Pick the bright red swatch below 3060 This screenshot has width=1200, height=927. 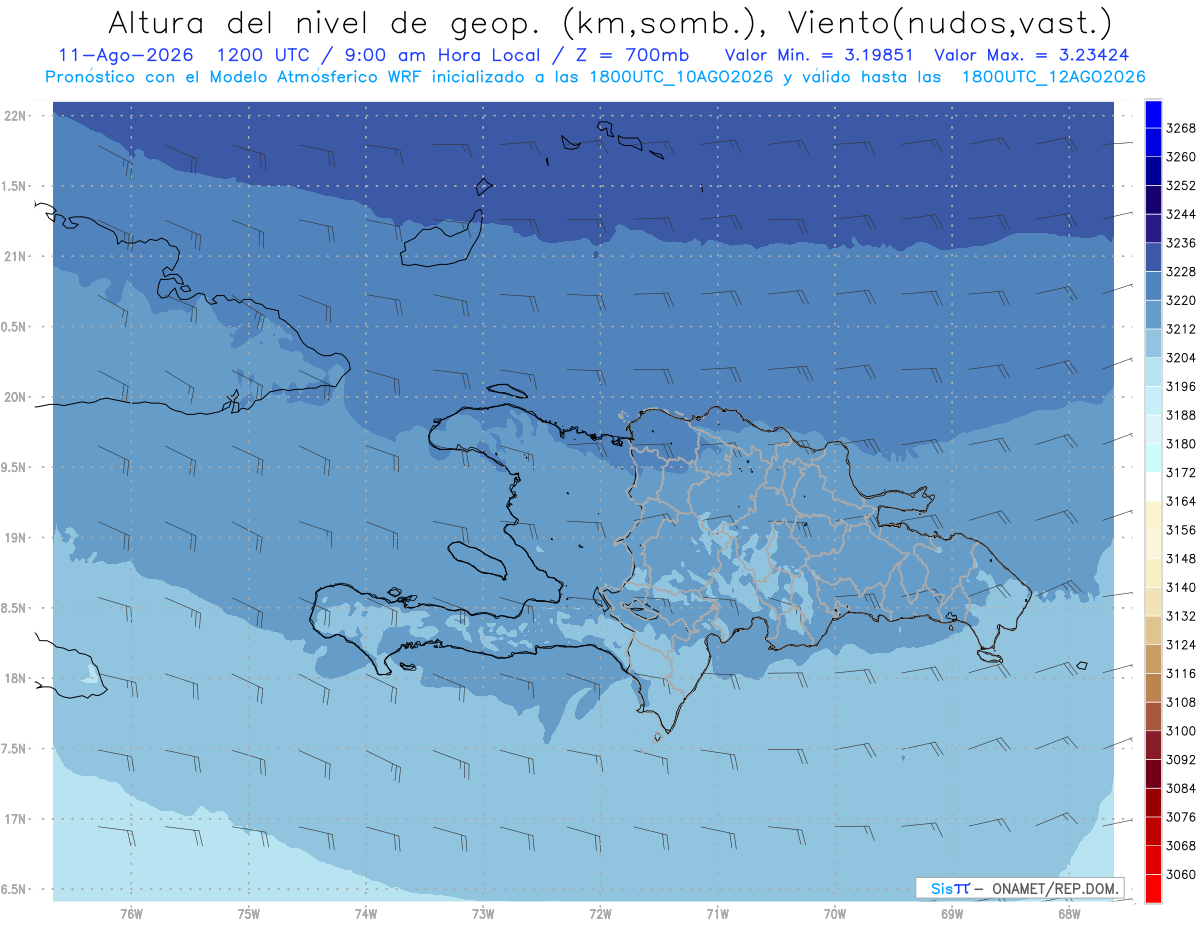click(1153, 888)
